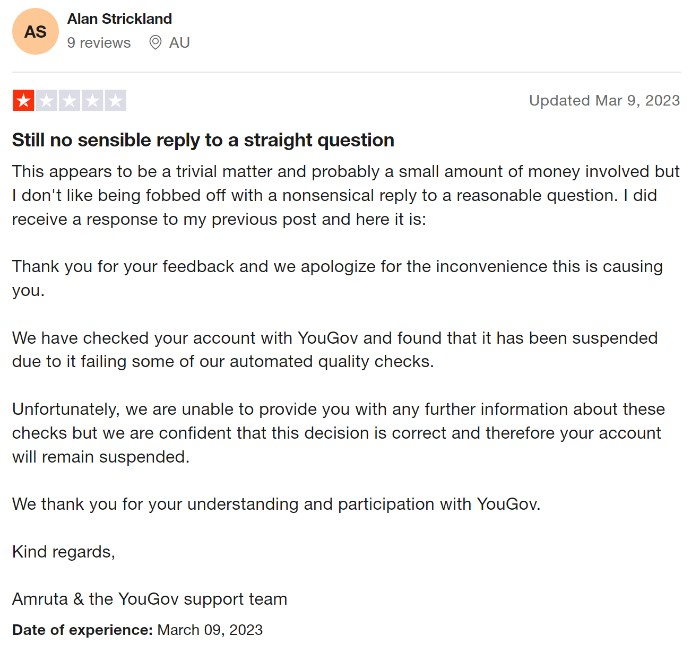Click the Kind regards line
The height and width of the screenshot is (653, 700).
pyautogui.click(x=63, y=552)
